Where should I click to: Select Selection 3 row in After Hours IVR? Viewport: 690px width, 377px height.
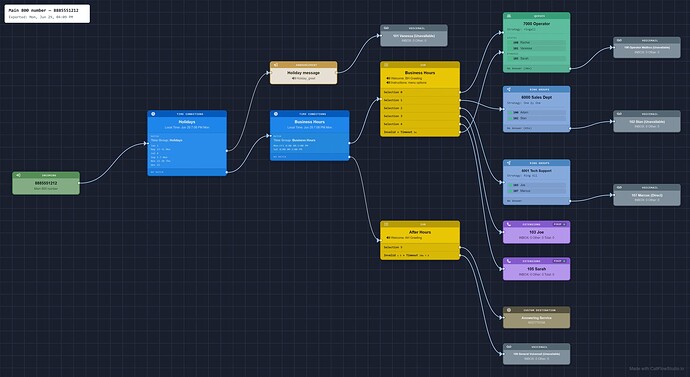[420, 247]
